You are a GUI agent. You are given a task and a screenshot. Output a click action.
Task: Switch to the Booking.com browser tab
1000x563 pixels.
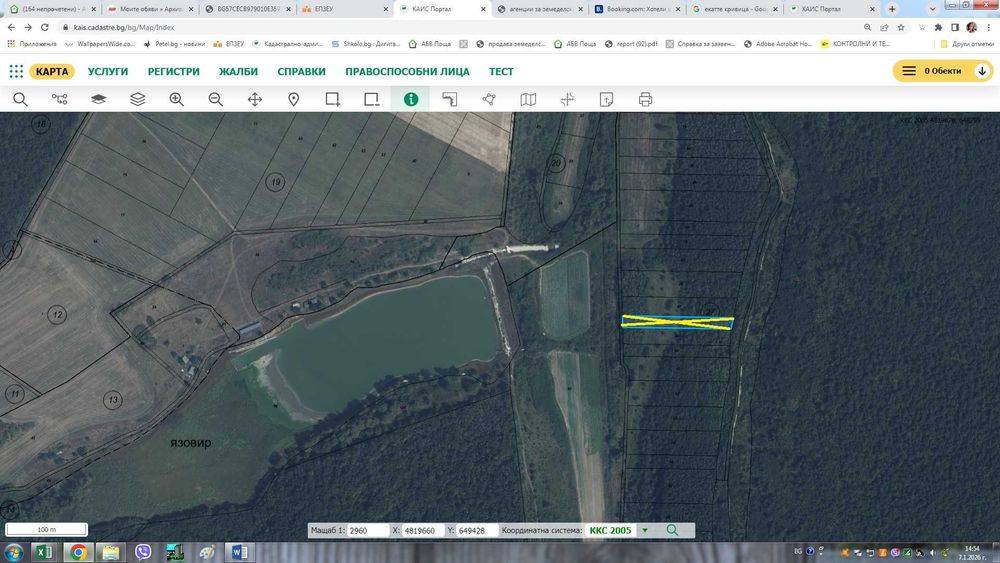(x=636, y=9)
